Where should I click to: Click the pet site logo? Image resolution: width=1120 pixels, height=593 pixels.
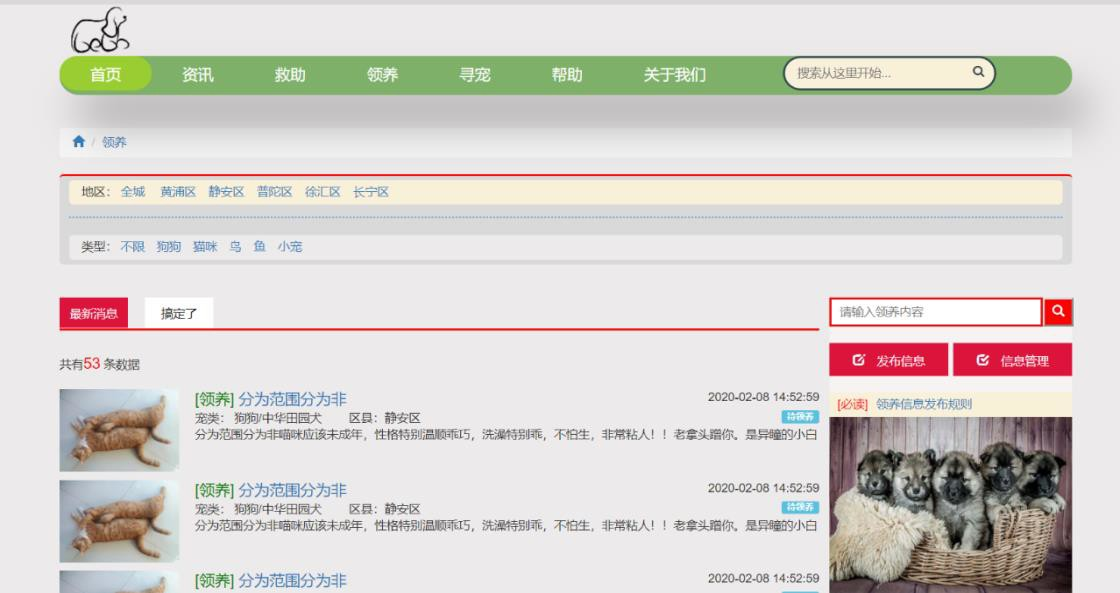tap(100, 31)
